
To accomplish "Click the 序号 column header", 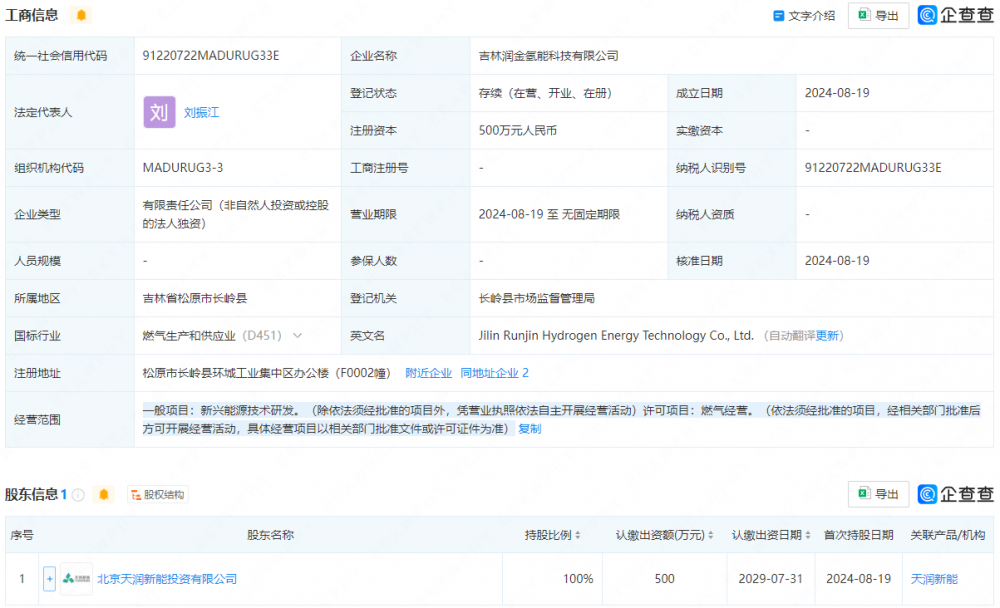I will pos(22,535).
